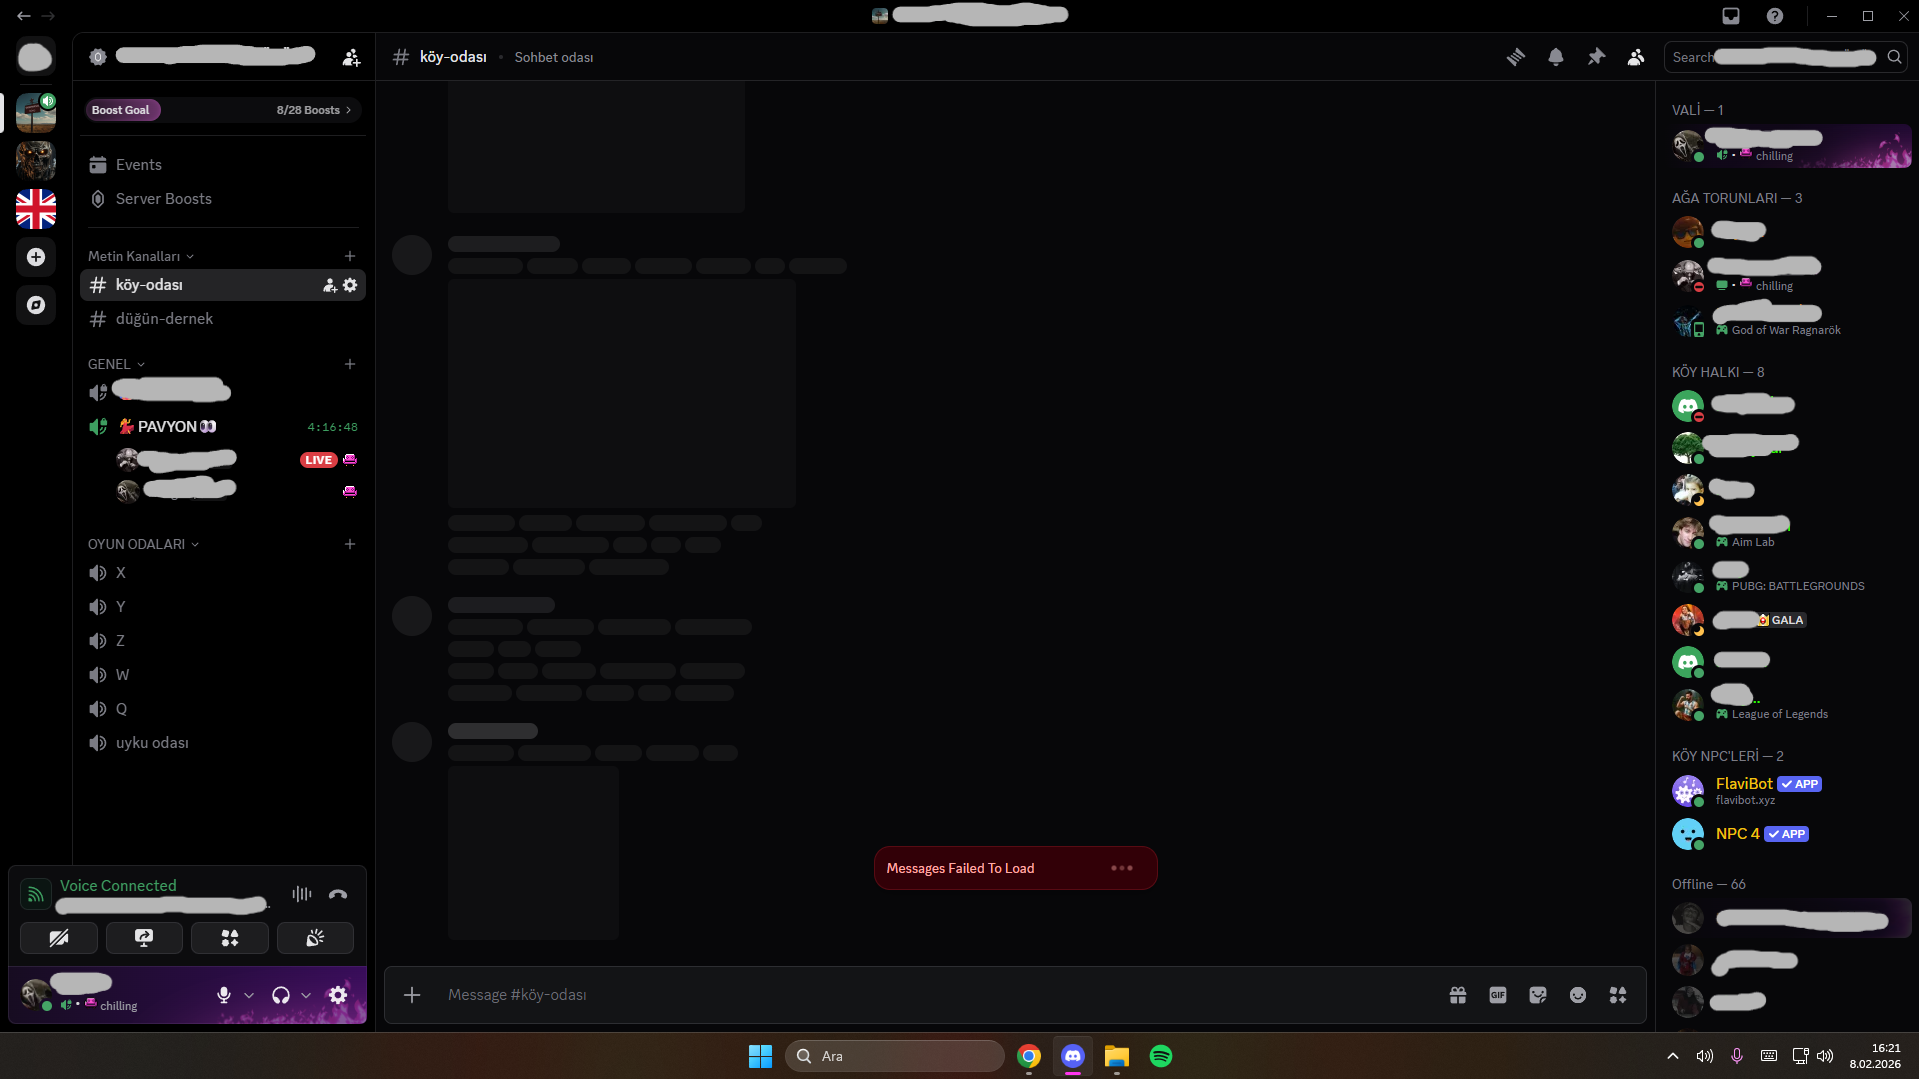Viewport: 1919px width, 1079px height.
Task: Open audio output options chevron
Action: [306, 995]
